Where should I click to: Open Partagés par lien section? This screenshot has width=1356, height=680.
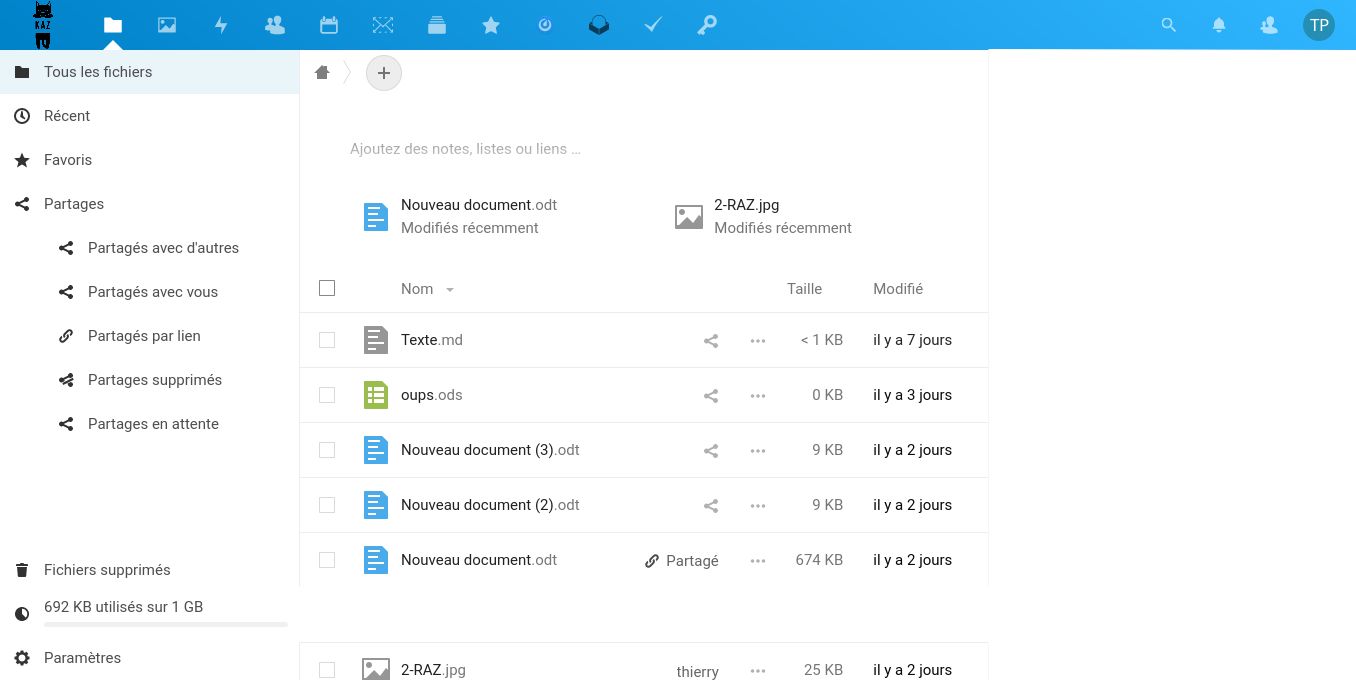144,336
